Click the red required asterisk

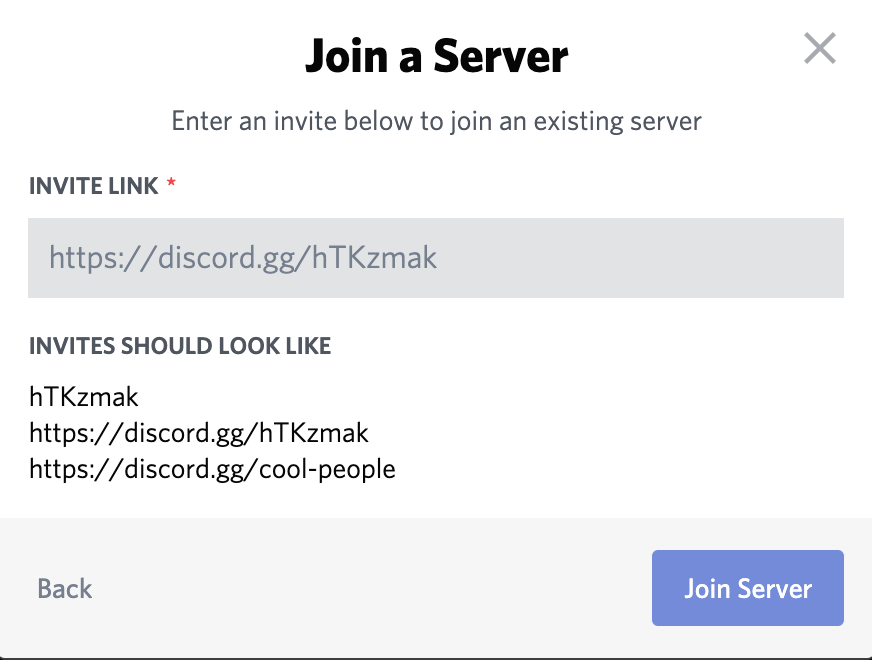pos(171,185)
